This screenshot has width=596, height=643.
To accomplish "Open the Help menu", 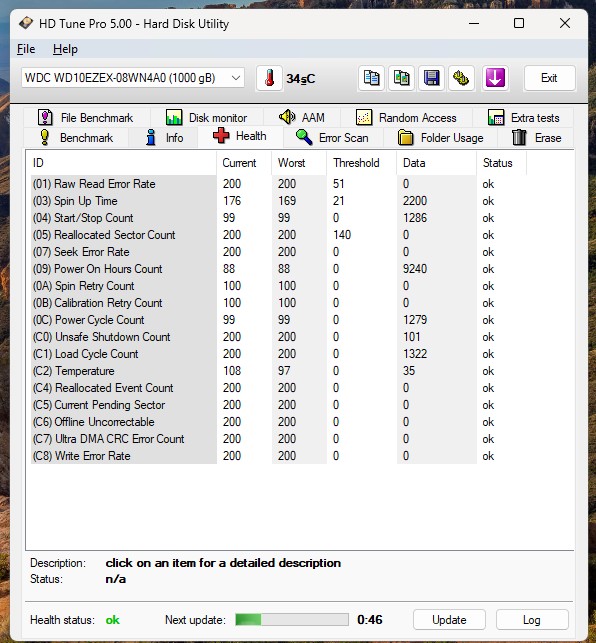I will 65,49.
